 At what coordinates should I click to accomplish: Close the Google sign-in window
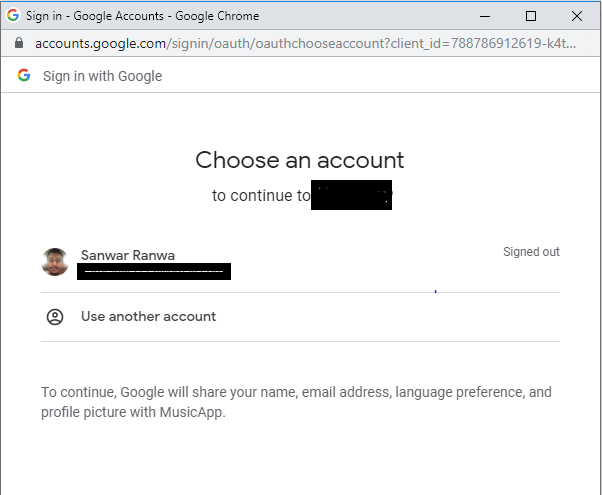tap(577, 16)
